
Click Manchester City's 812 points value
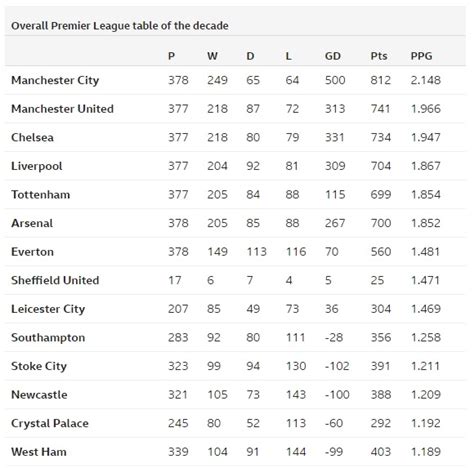[x=381, y=80]
